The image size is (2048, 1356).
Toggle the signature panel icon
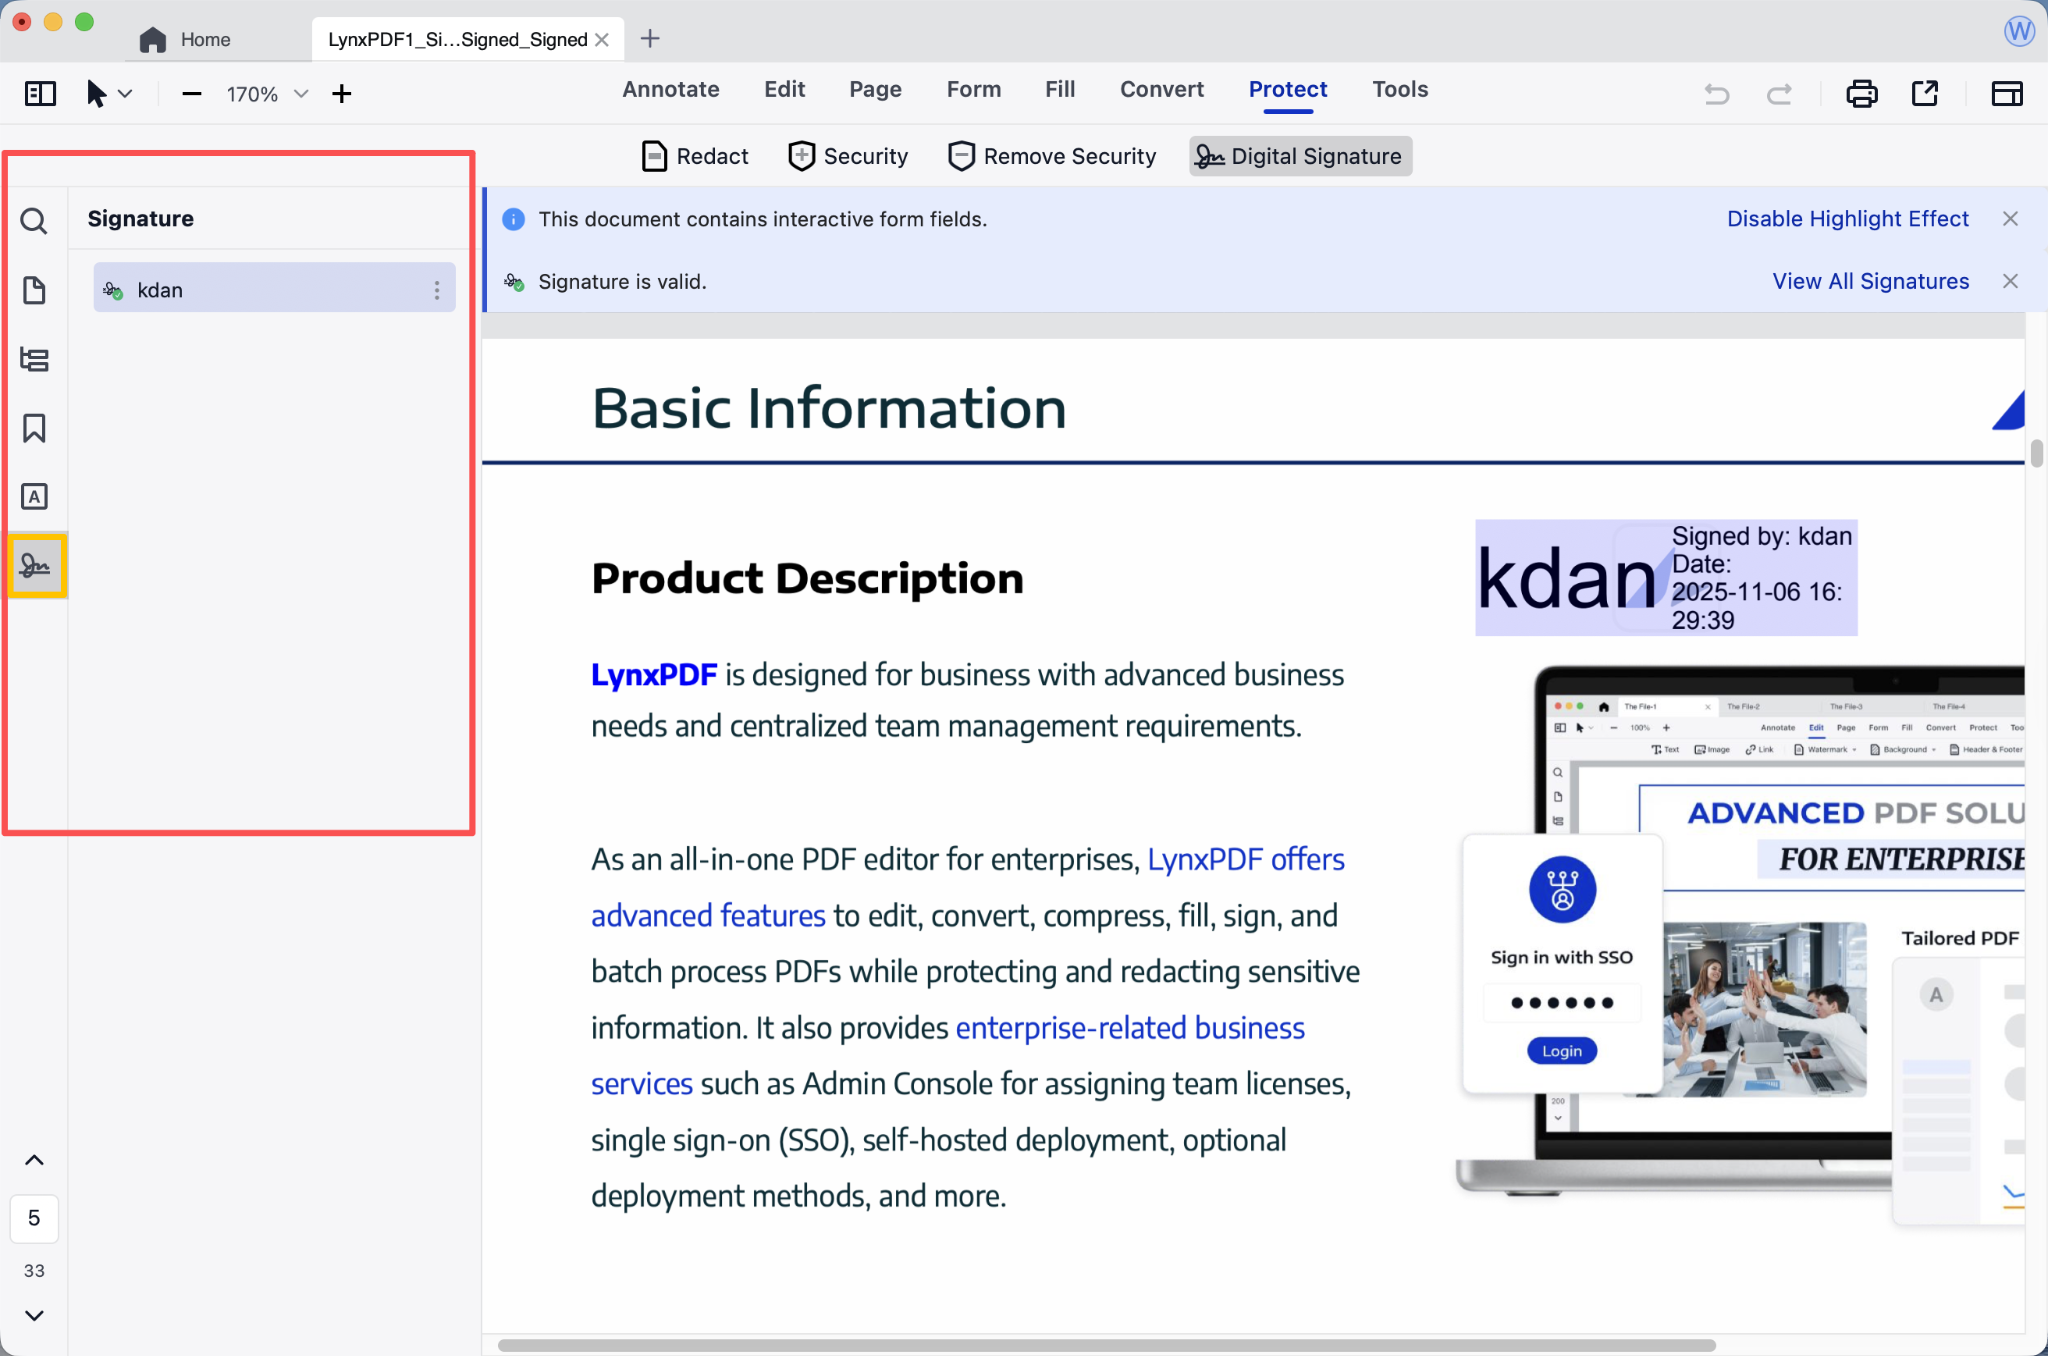point(36,566)
